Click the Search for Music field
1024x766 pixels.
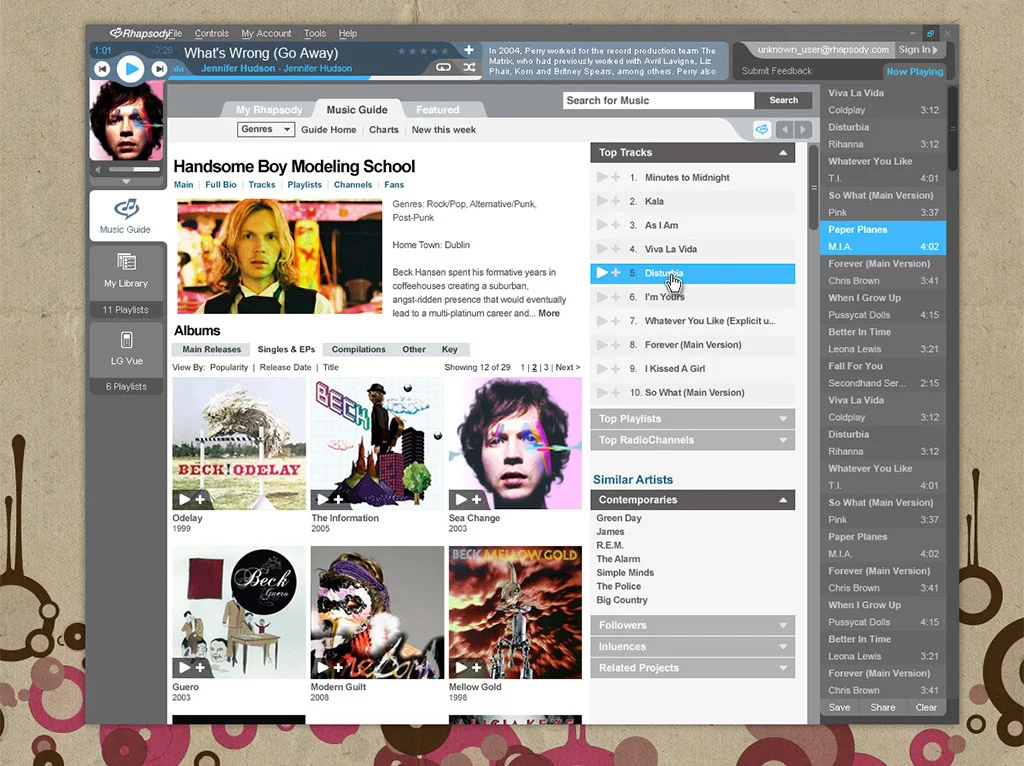coord(658,100)
